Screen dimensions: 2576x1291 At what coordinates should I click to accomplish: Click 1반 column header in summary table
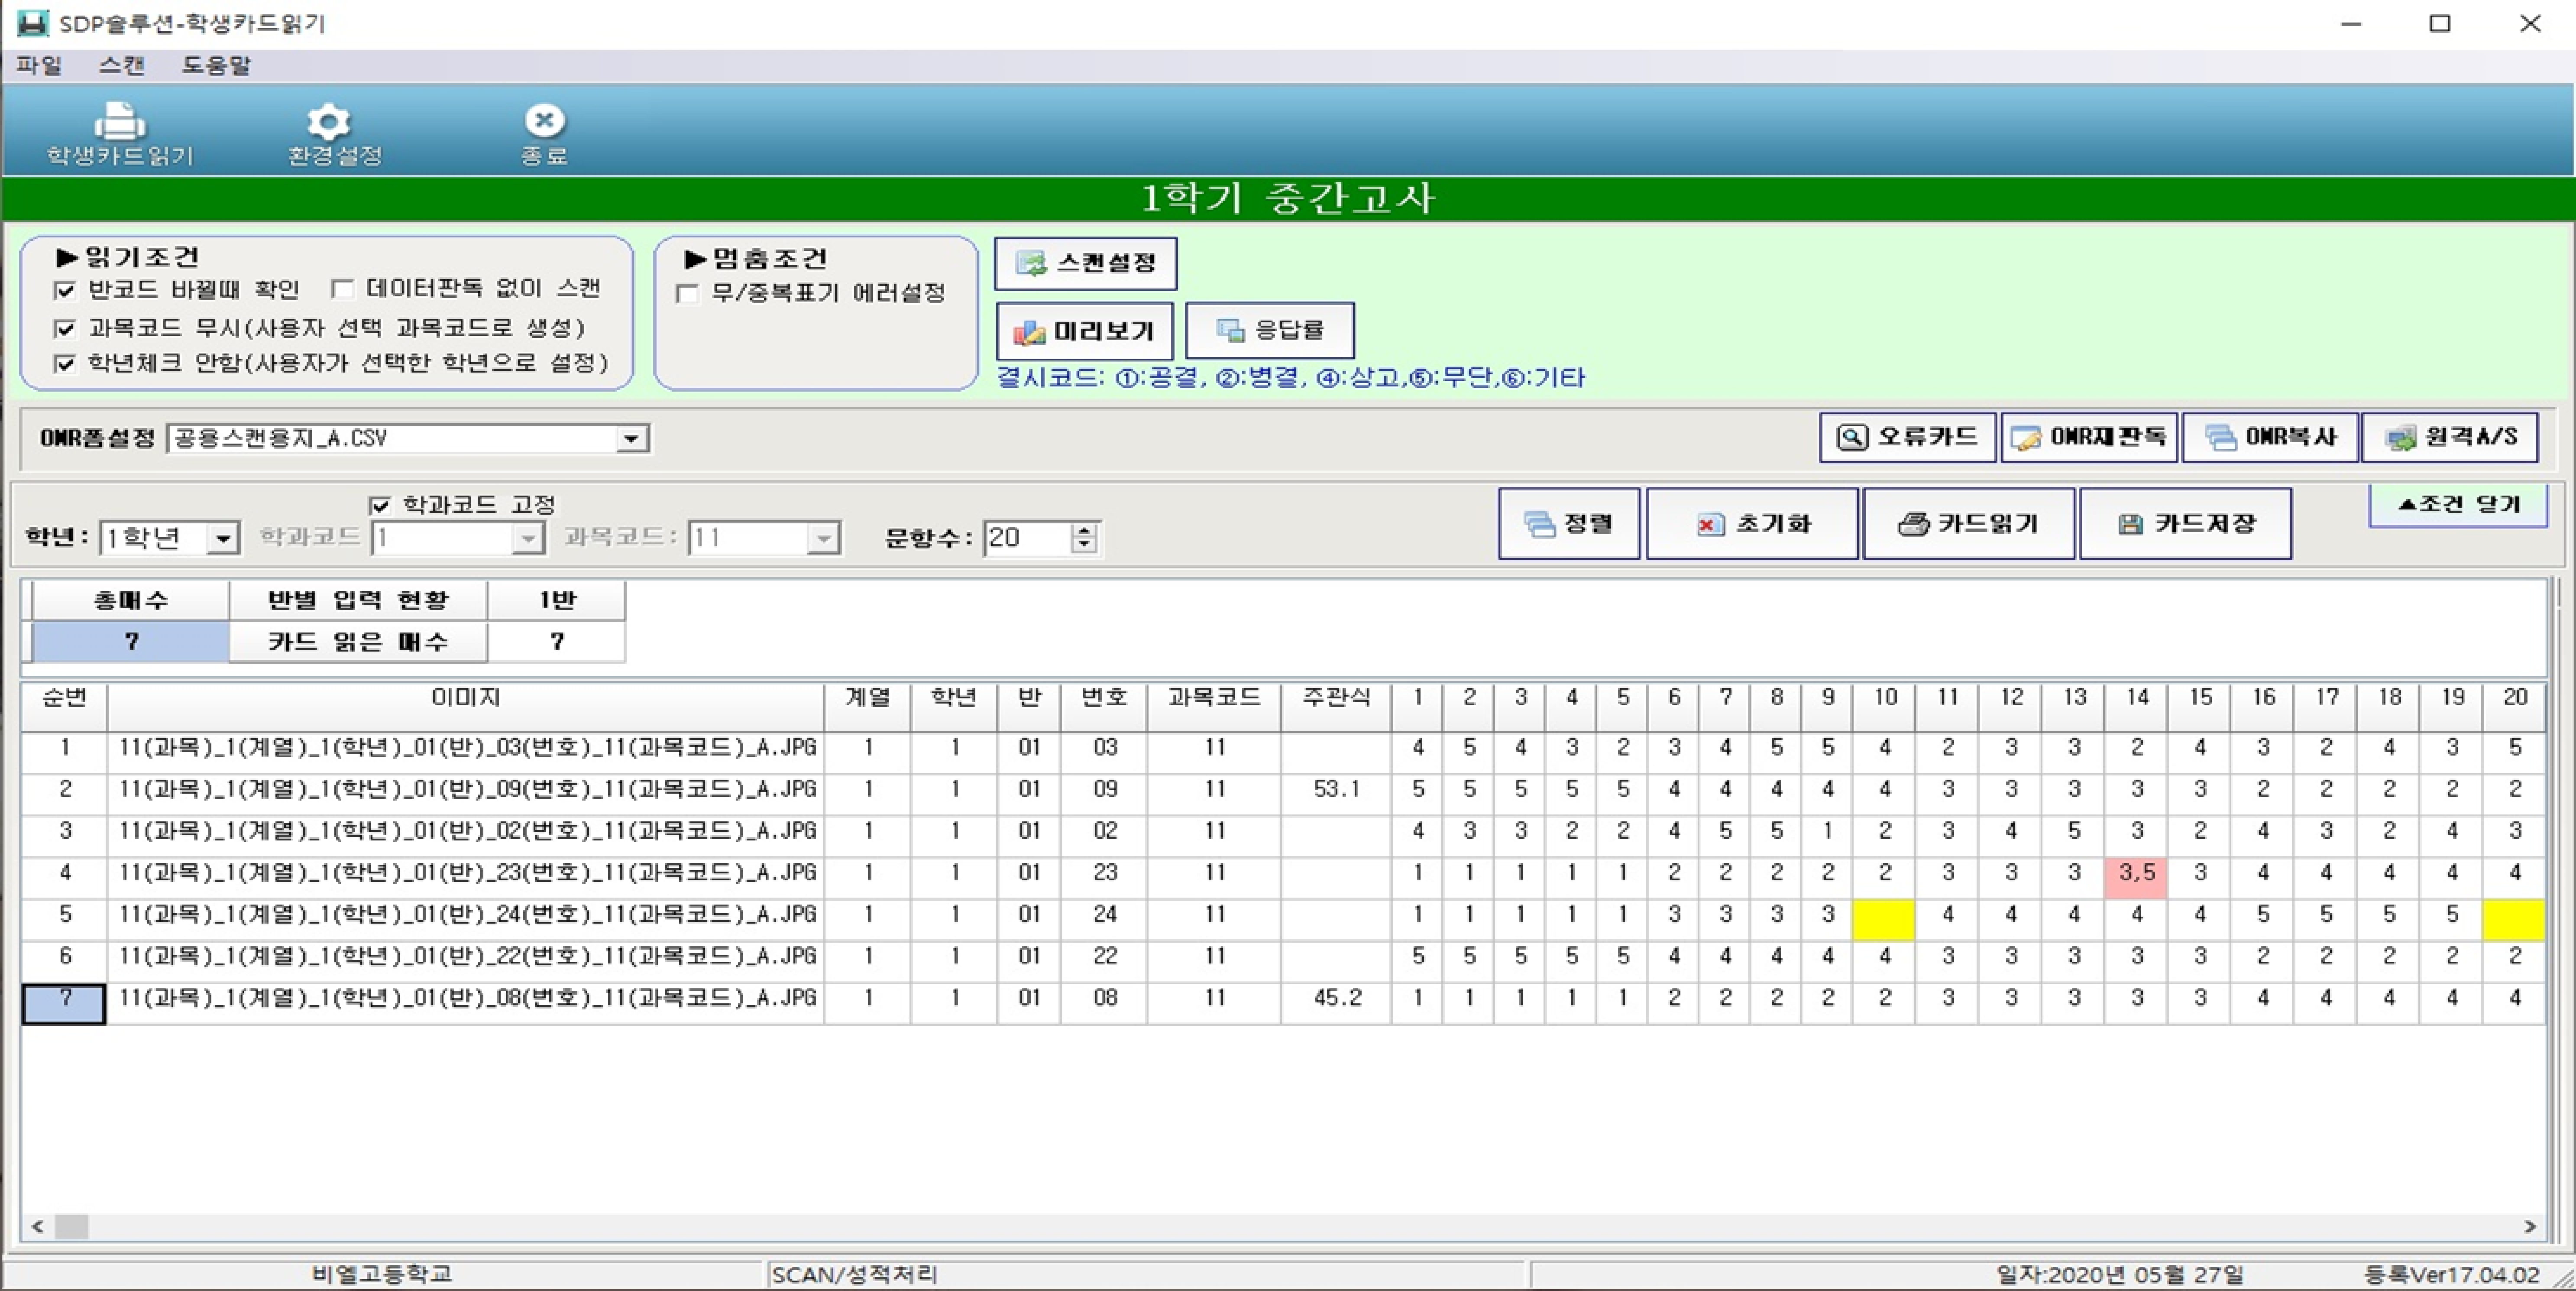(x=557, y=601)
